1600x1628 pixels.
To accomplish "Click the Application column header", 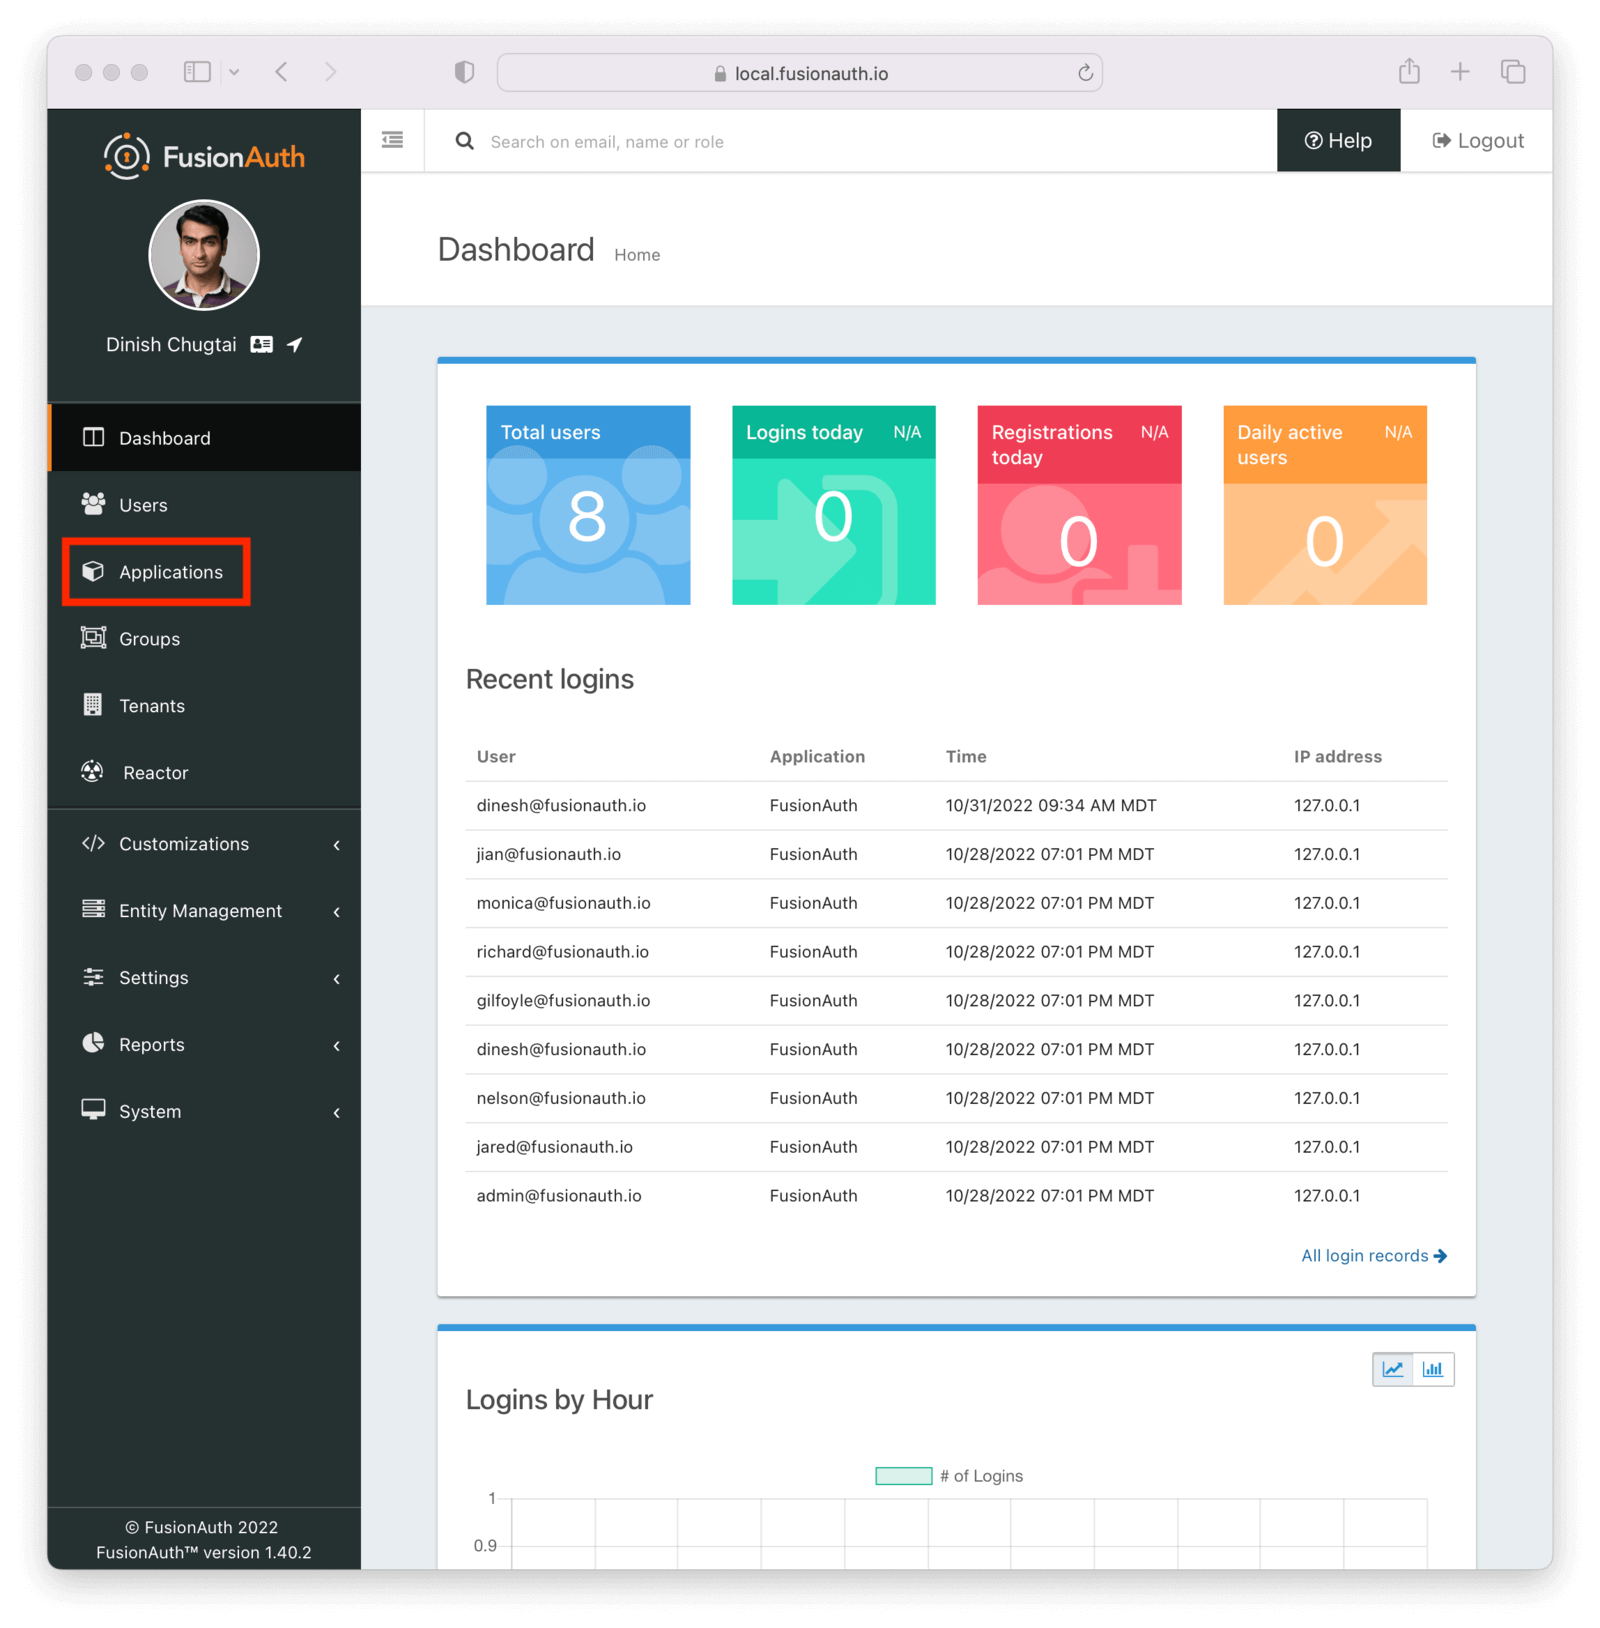I will (817, 756).
